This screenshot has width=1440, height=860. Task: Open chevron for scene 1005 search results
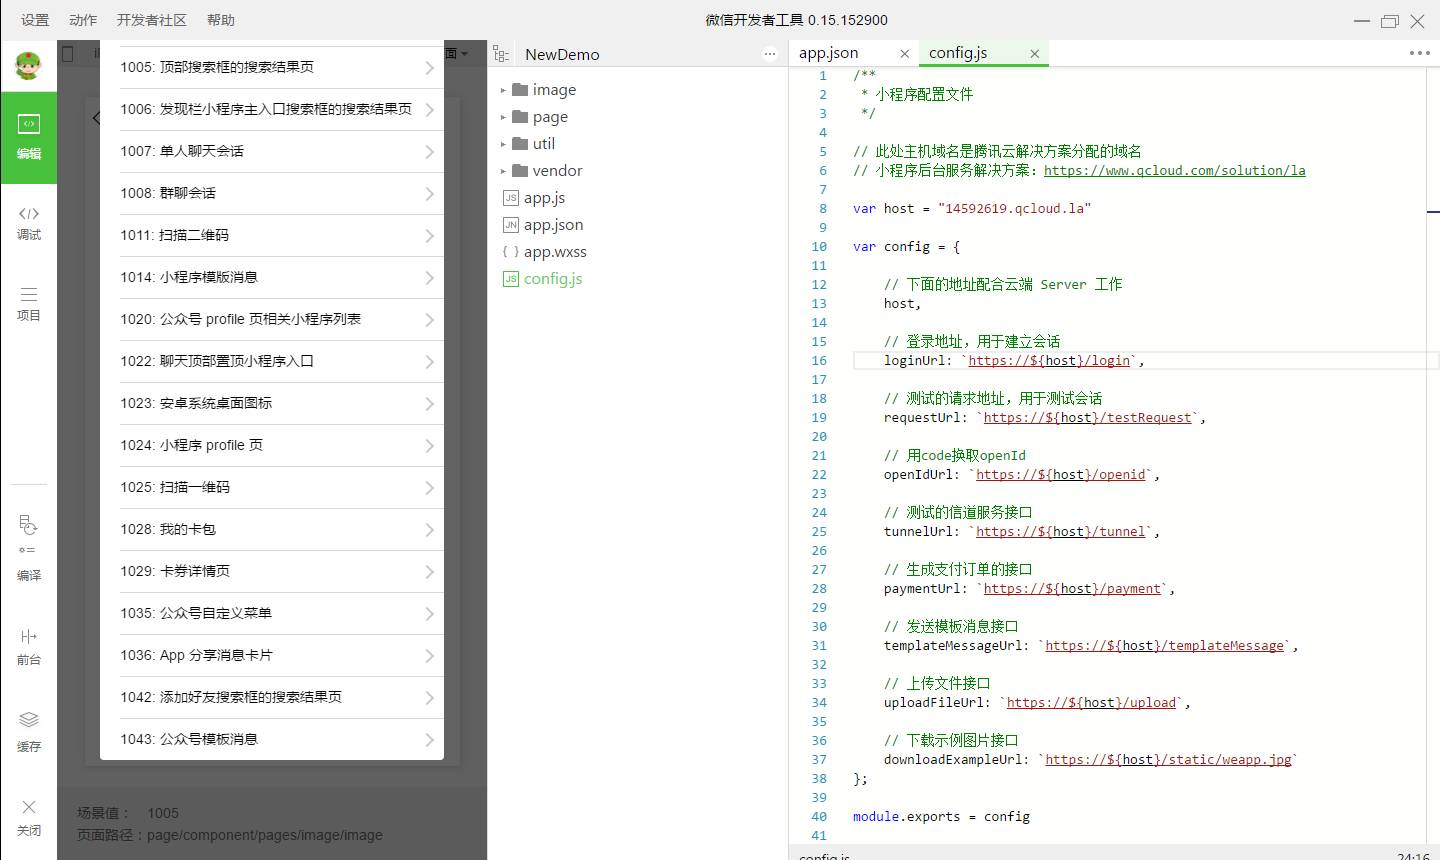point(429,68)
